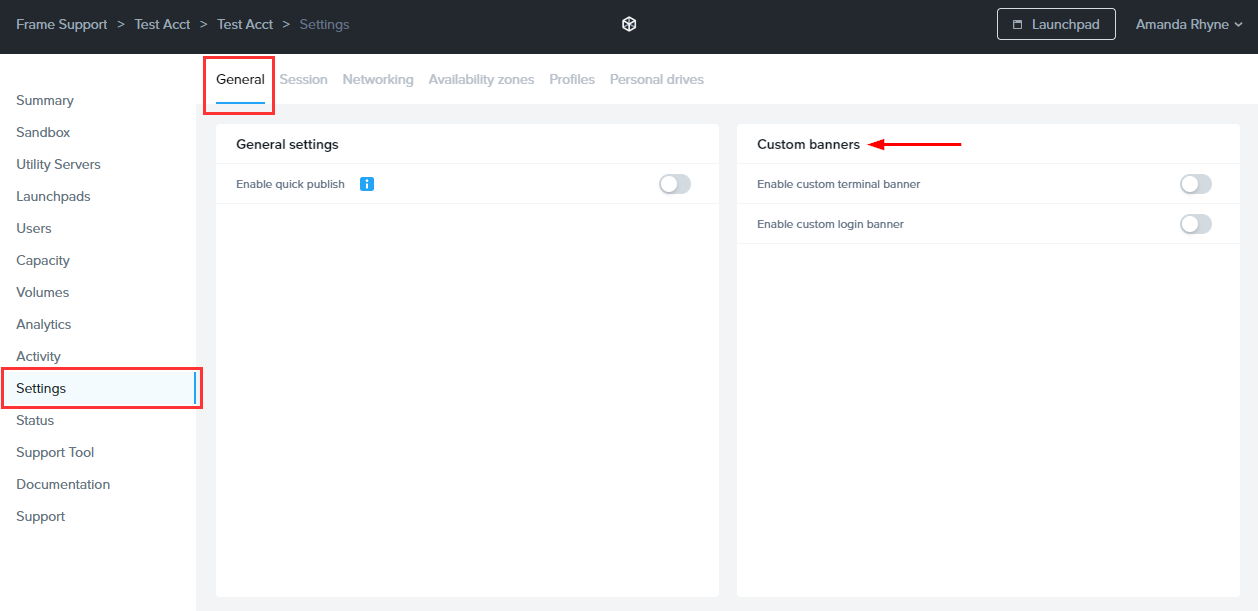Select Users in the sidebar
This screenshot has height=611, width=1258.
pyautogui.click(x=33, y=228)
